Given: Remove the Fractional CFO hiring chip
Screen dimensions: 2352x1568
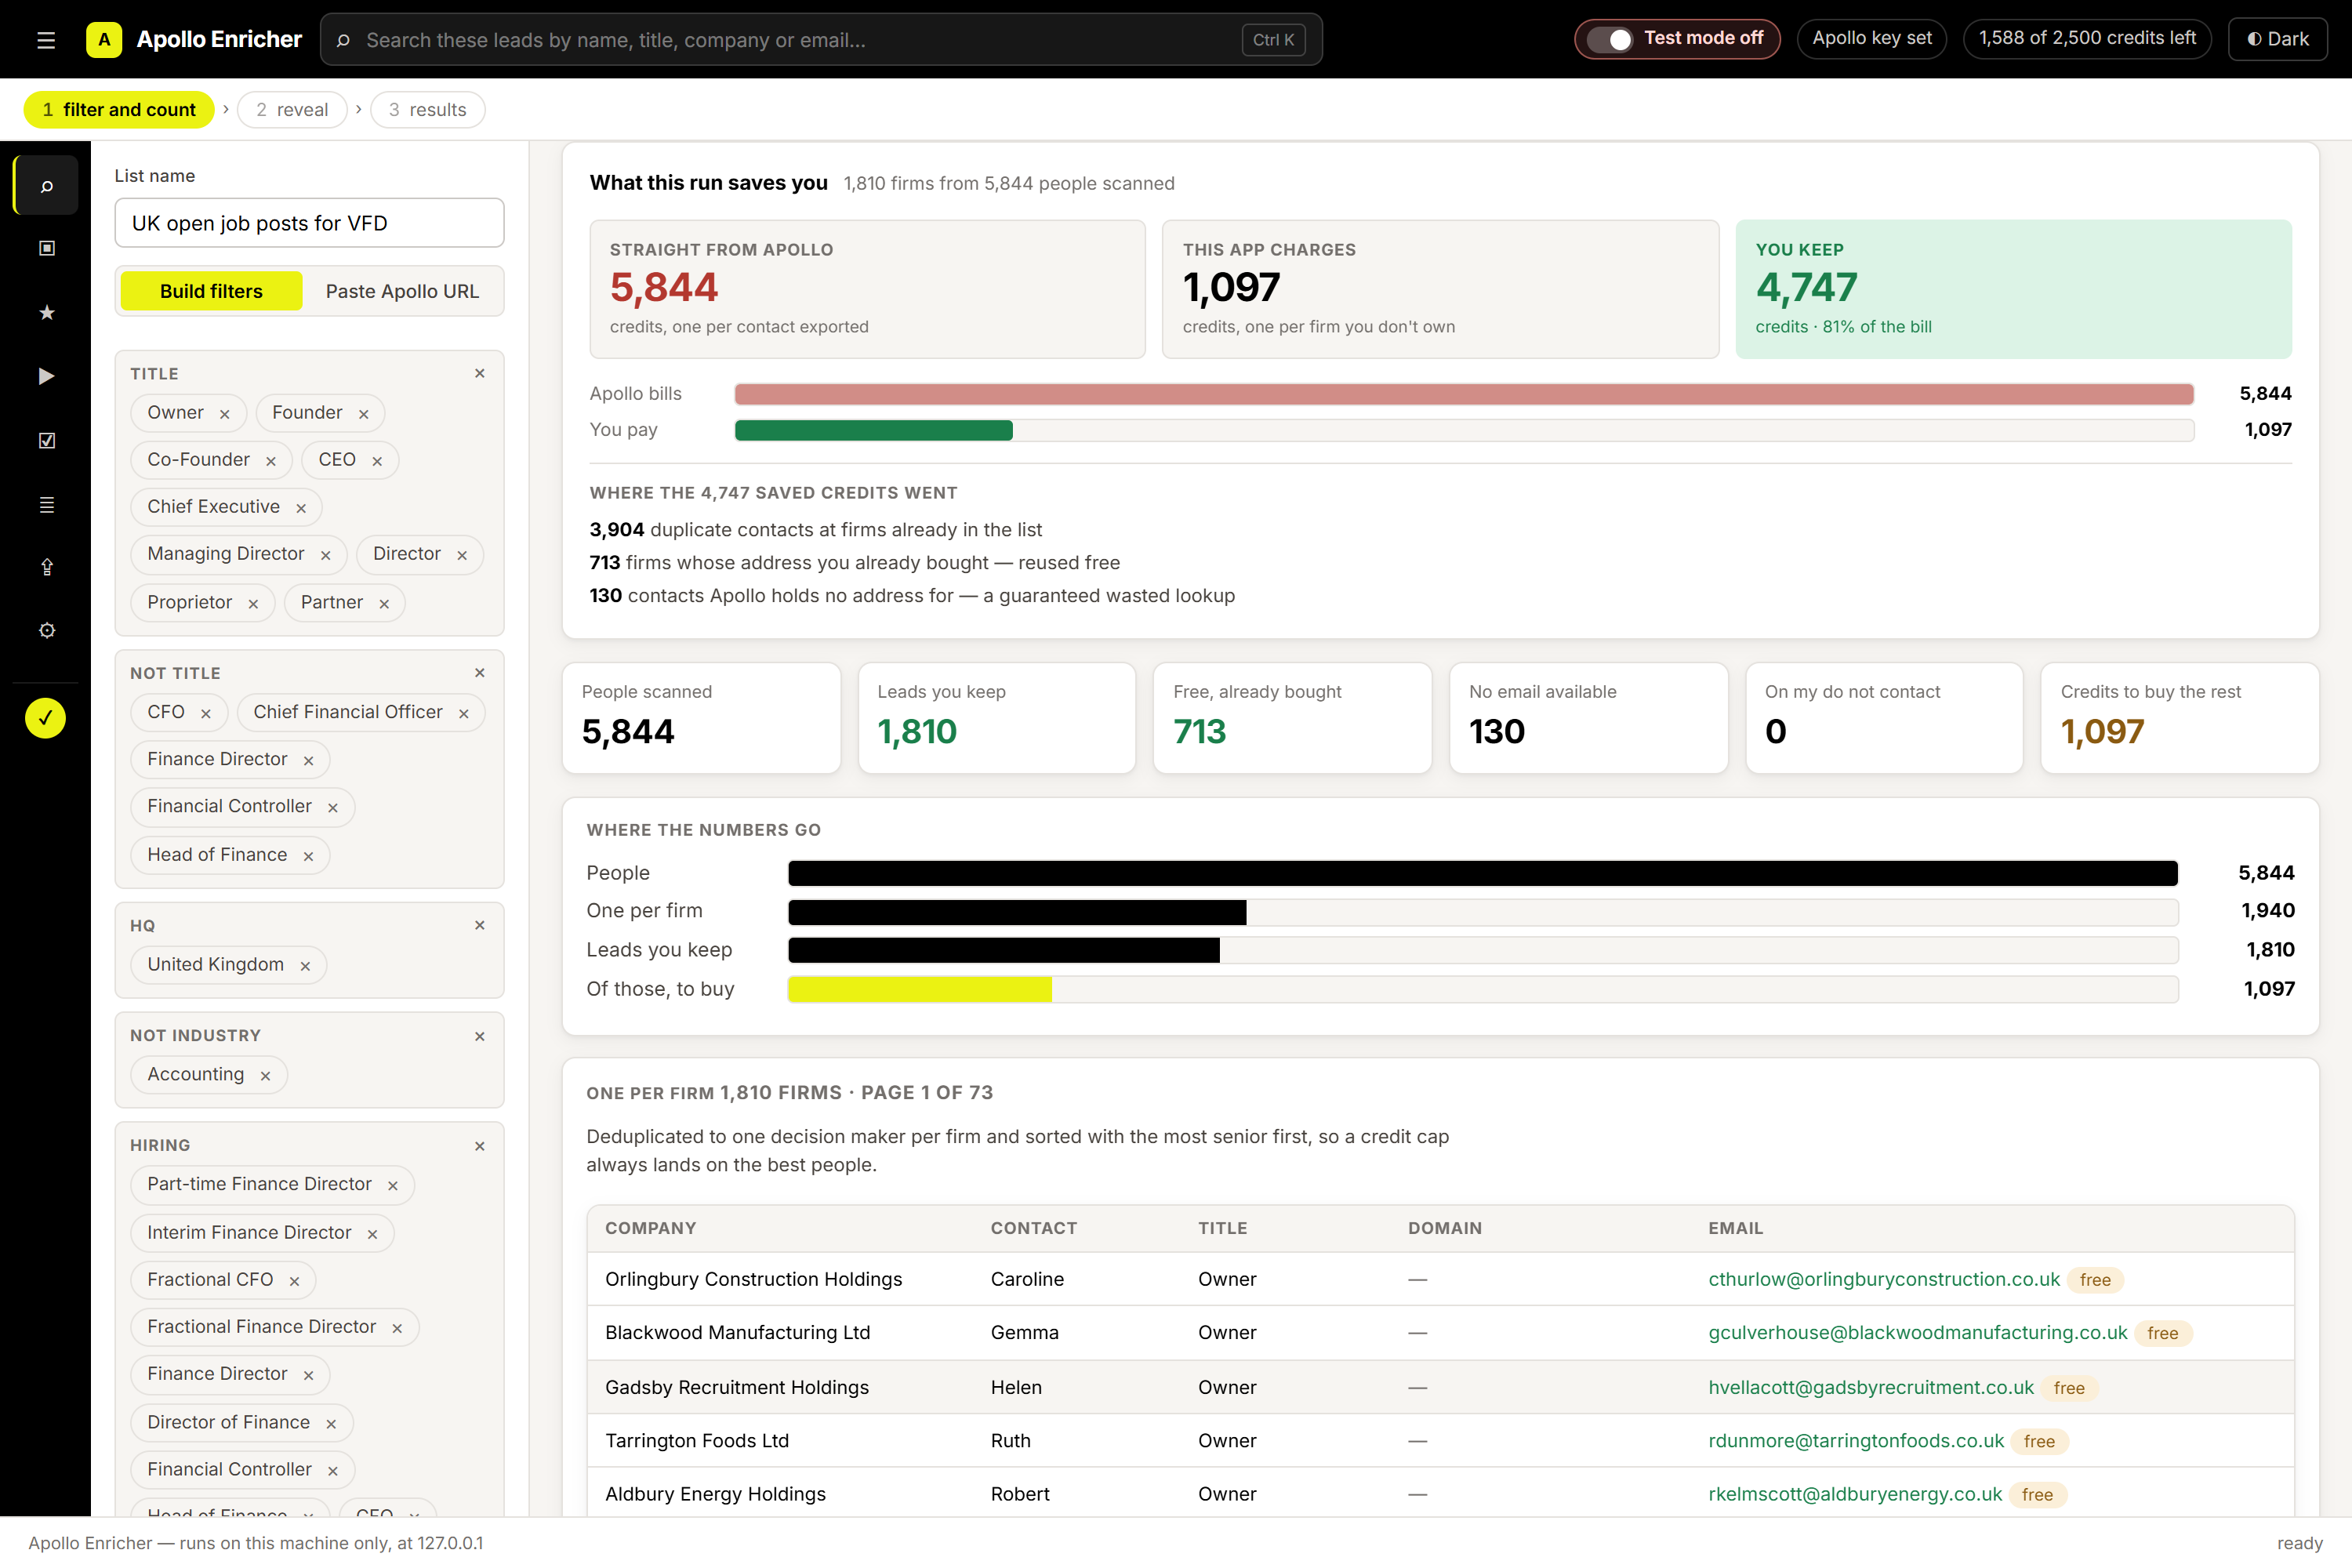Looking at the screenshot, I should coord(294,1281).
